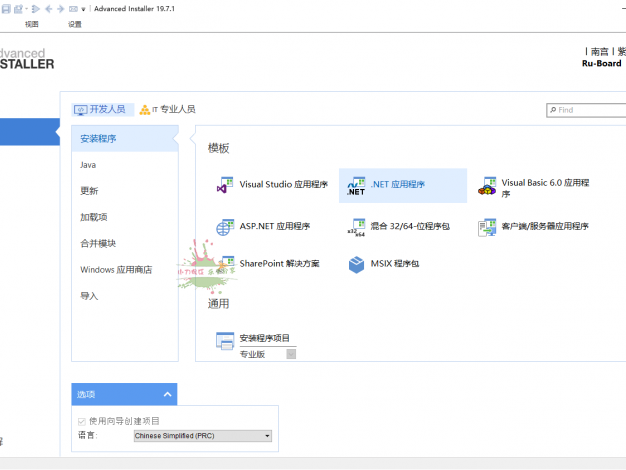Image resolution: width=626 pixels, height=470 pixels.
Task: Choose 安装程序项目 label
Action: pos(264,338)
